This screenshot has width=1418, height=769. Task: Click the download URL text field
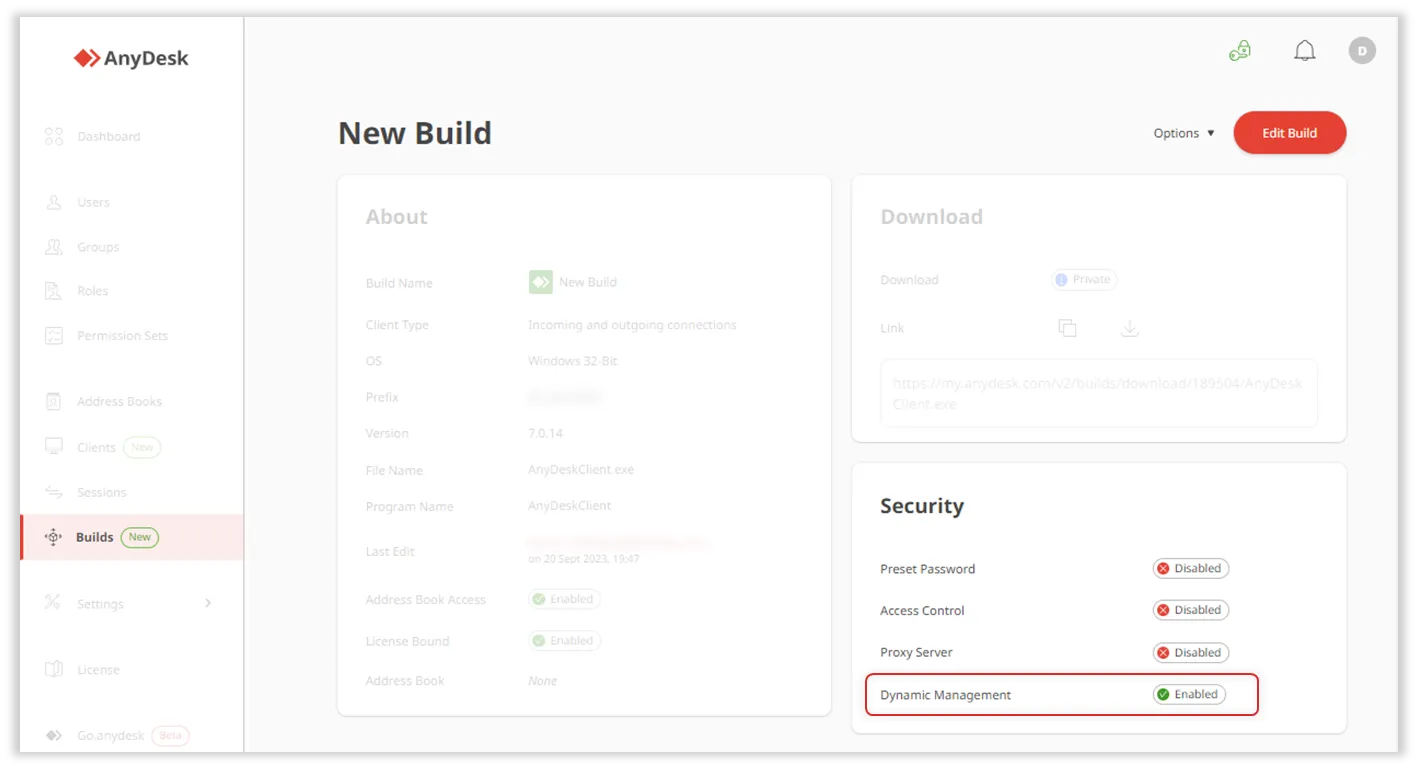click(x=1098, y=394)
